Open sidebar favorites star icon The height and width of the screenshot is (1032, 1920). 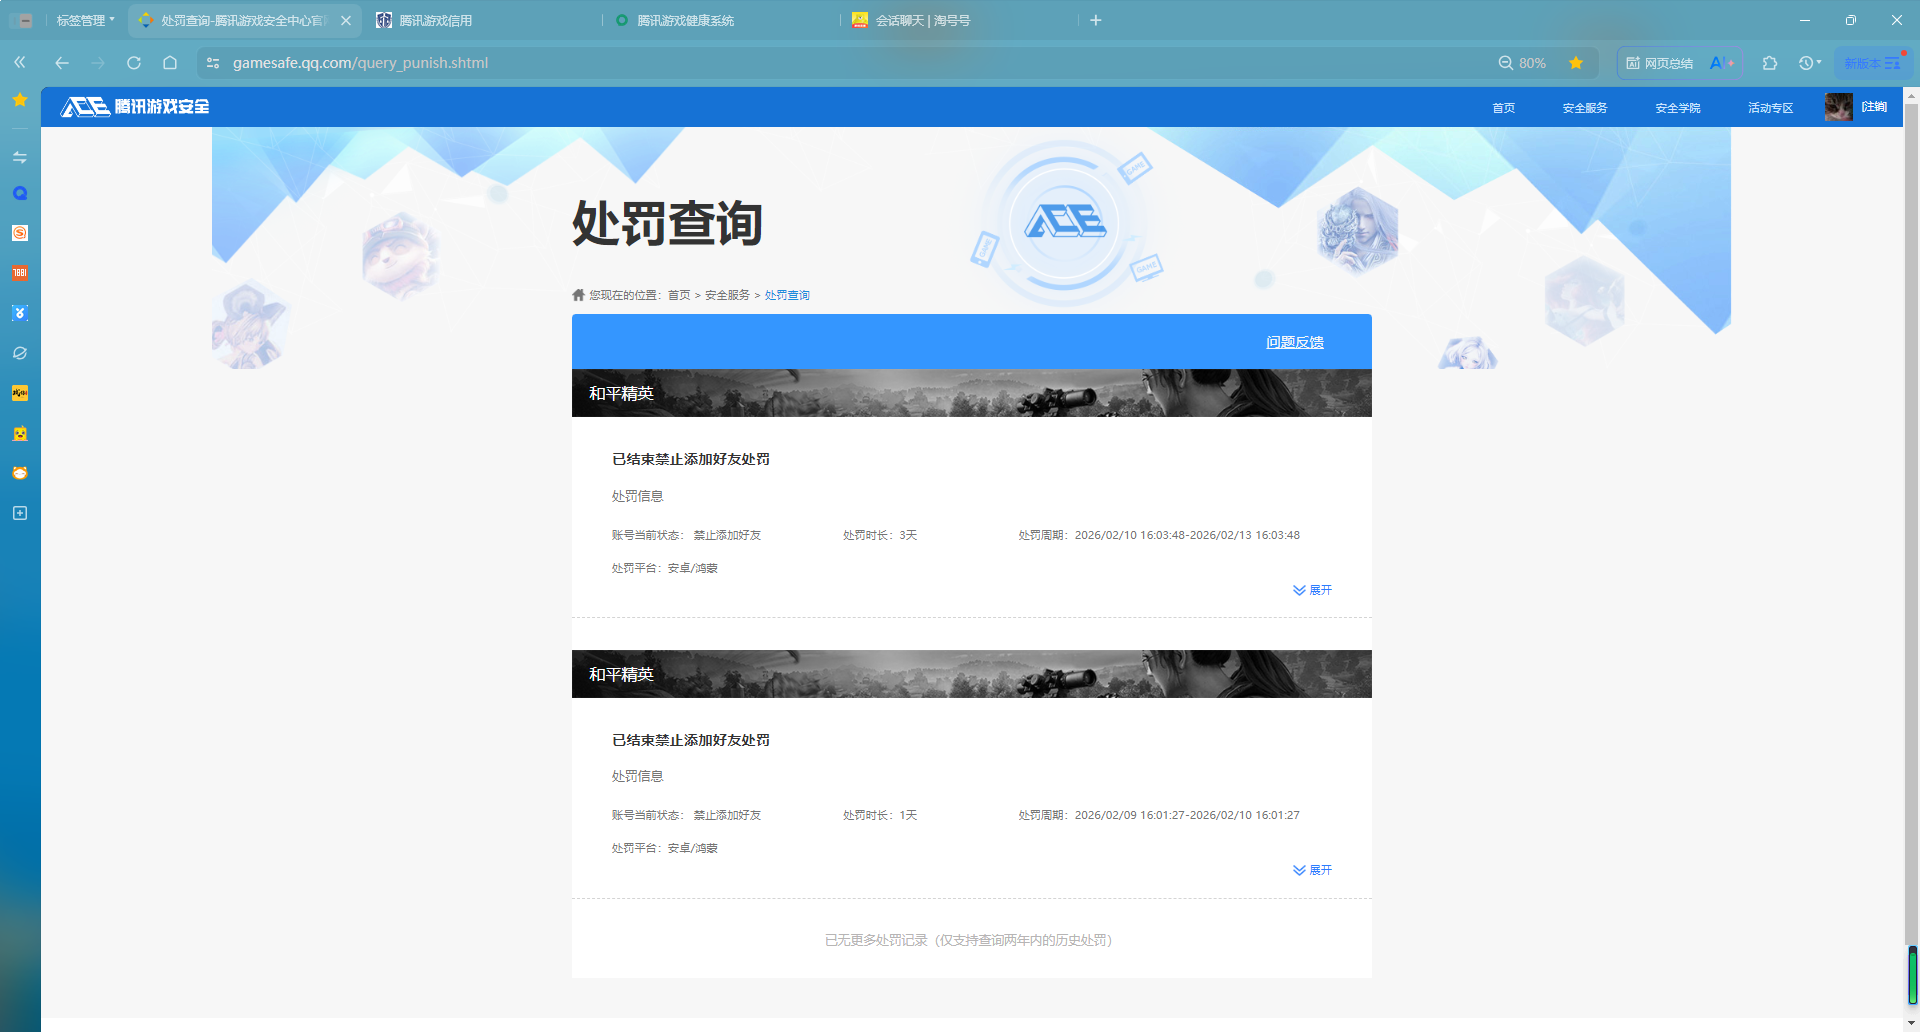coord(20,100)
